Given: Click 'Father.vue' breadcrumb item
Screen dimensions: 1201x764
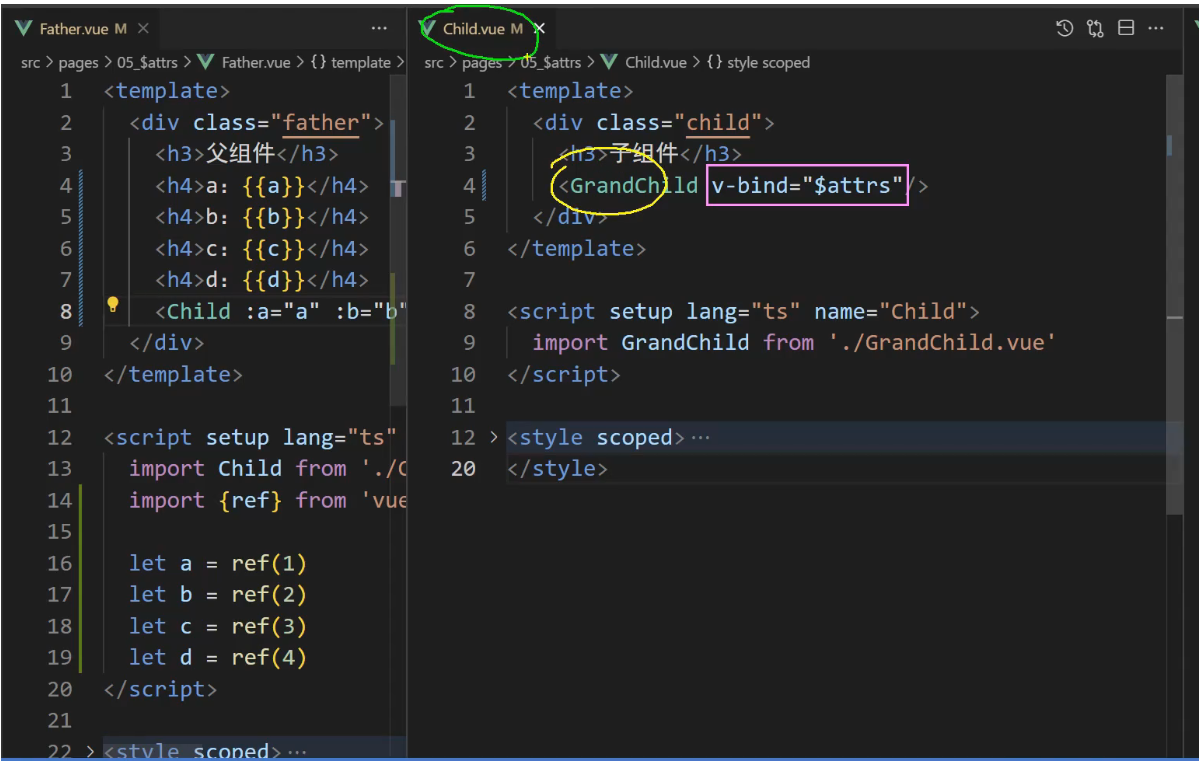Looking at the screenshot, I should point(256,62).
